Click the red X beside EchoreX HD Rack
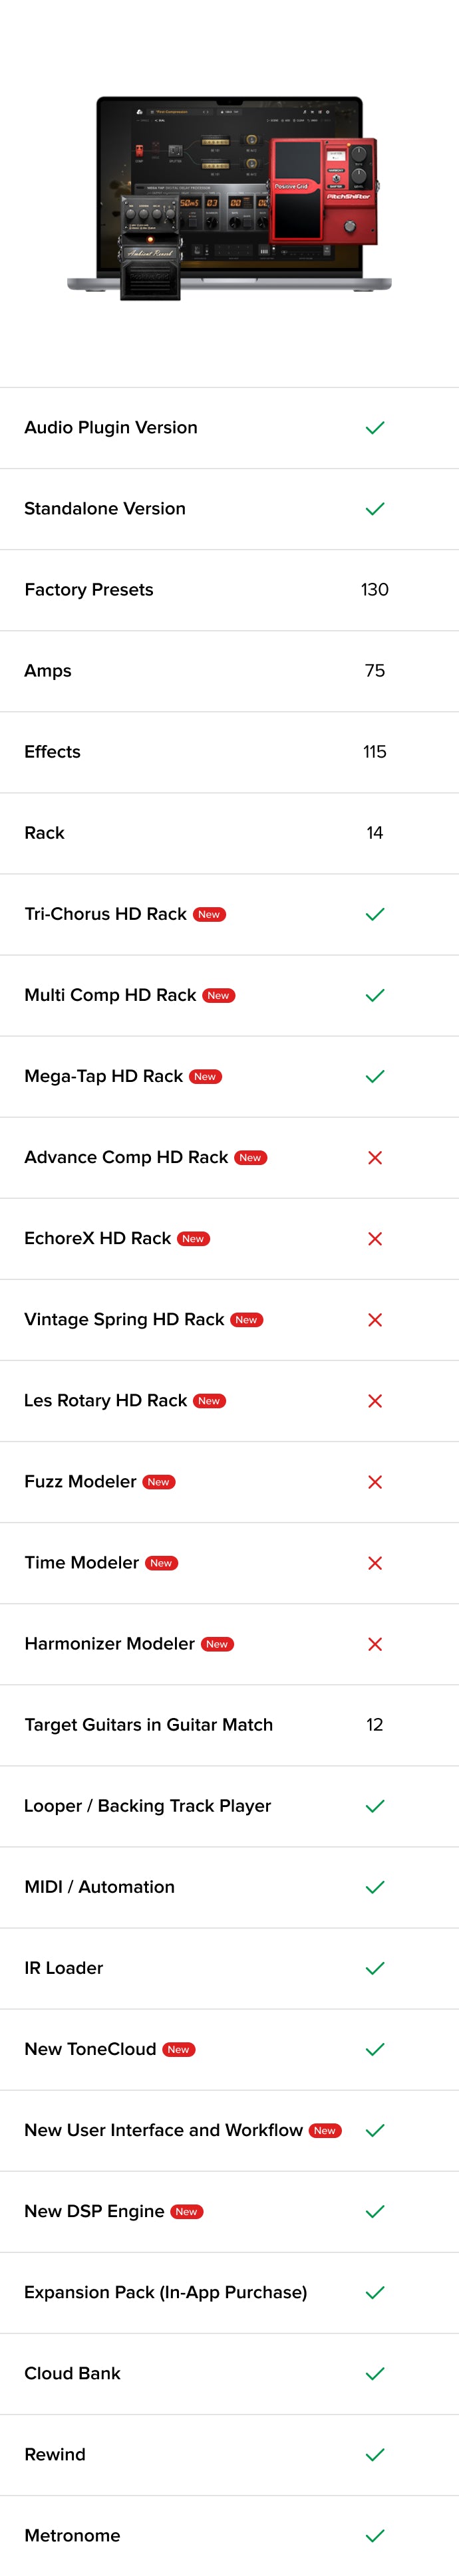 [375, 1239]
